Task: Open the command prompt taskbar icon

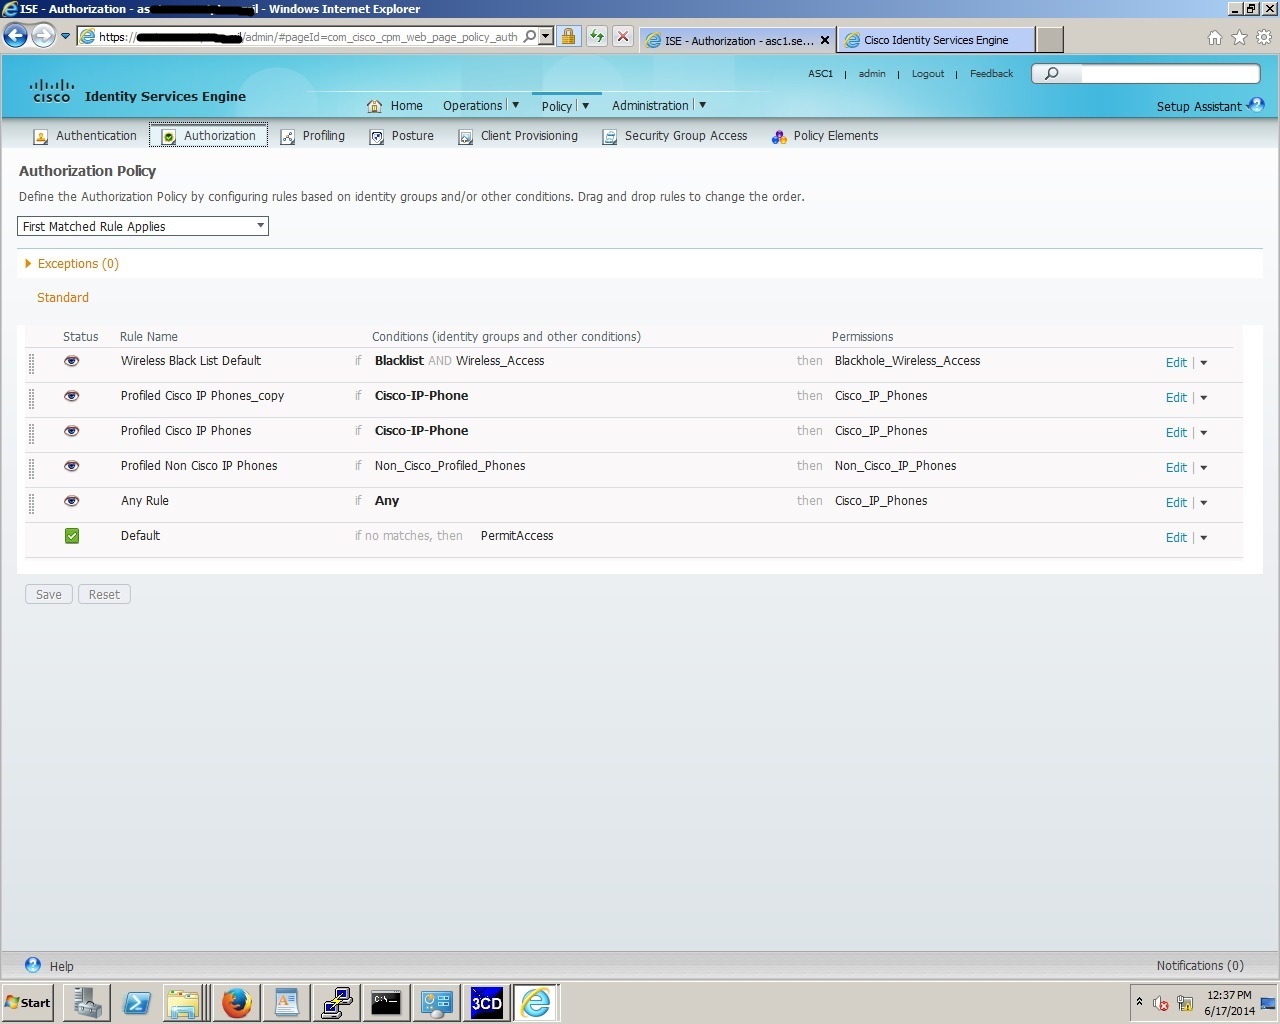Action: pyautogui.click(x=386, y=1002)
